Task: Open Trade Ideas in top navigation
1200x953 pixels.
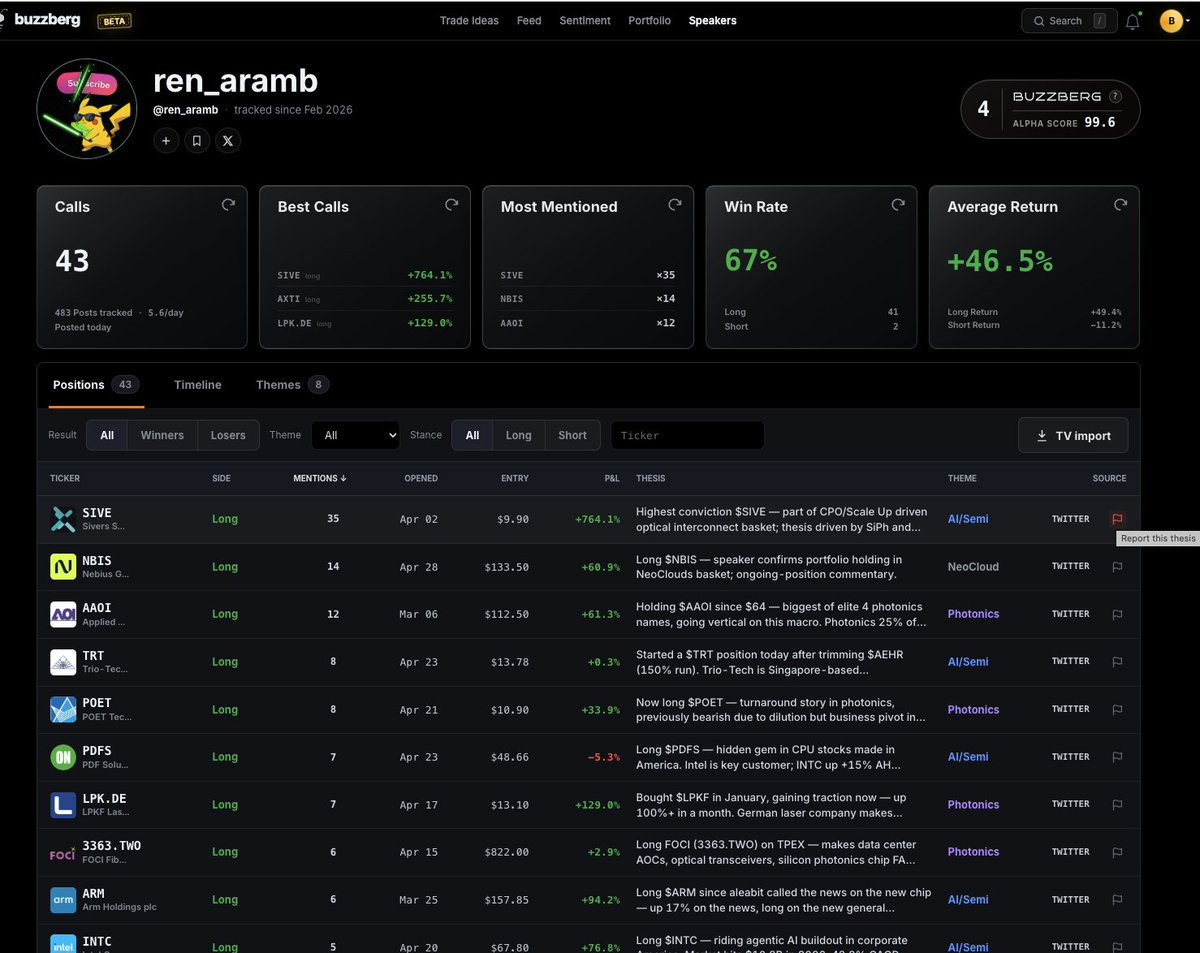Action: coord(469,20)
